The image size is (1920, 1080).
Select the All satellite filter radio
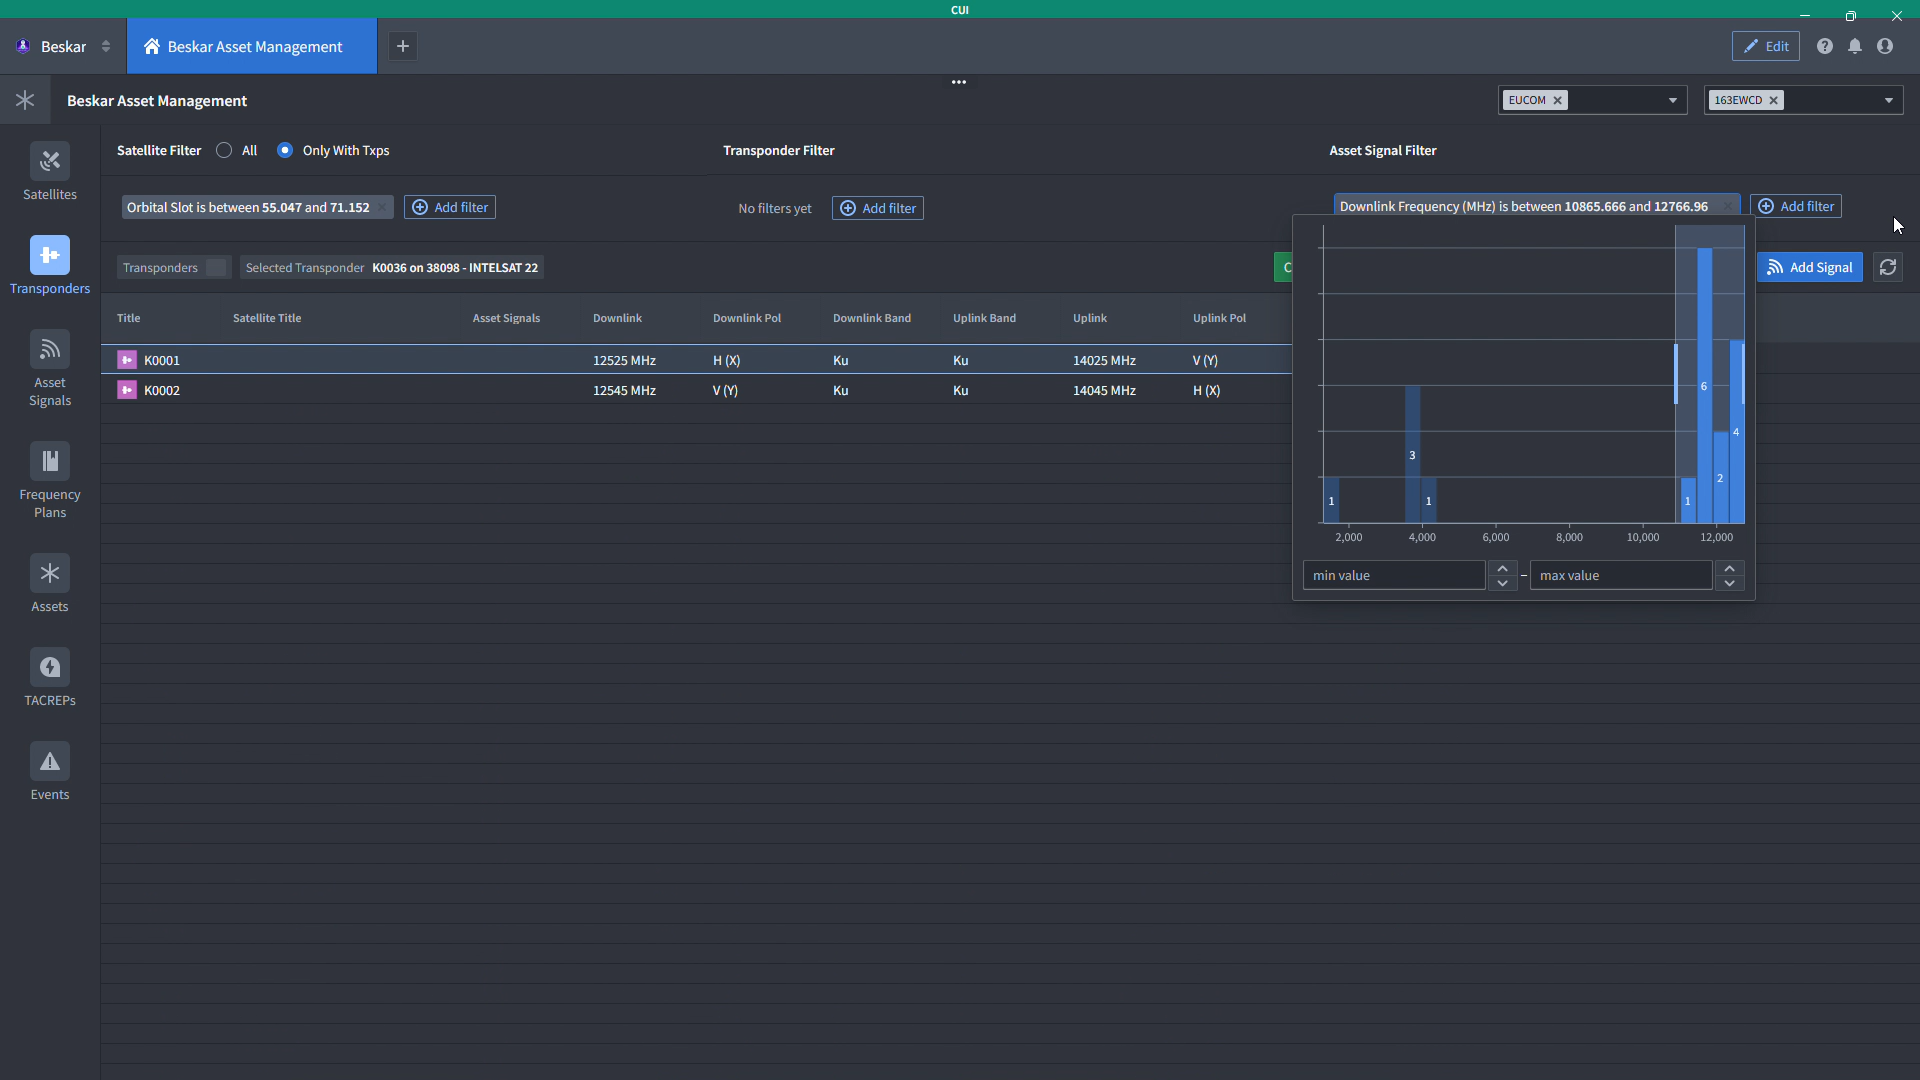tap(224, 150)
